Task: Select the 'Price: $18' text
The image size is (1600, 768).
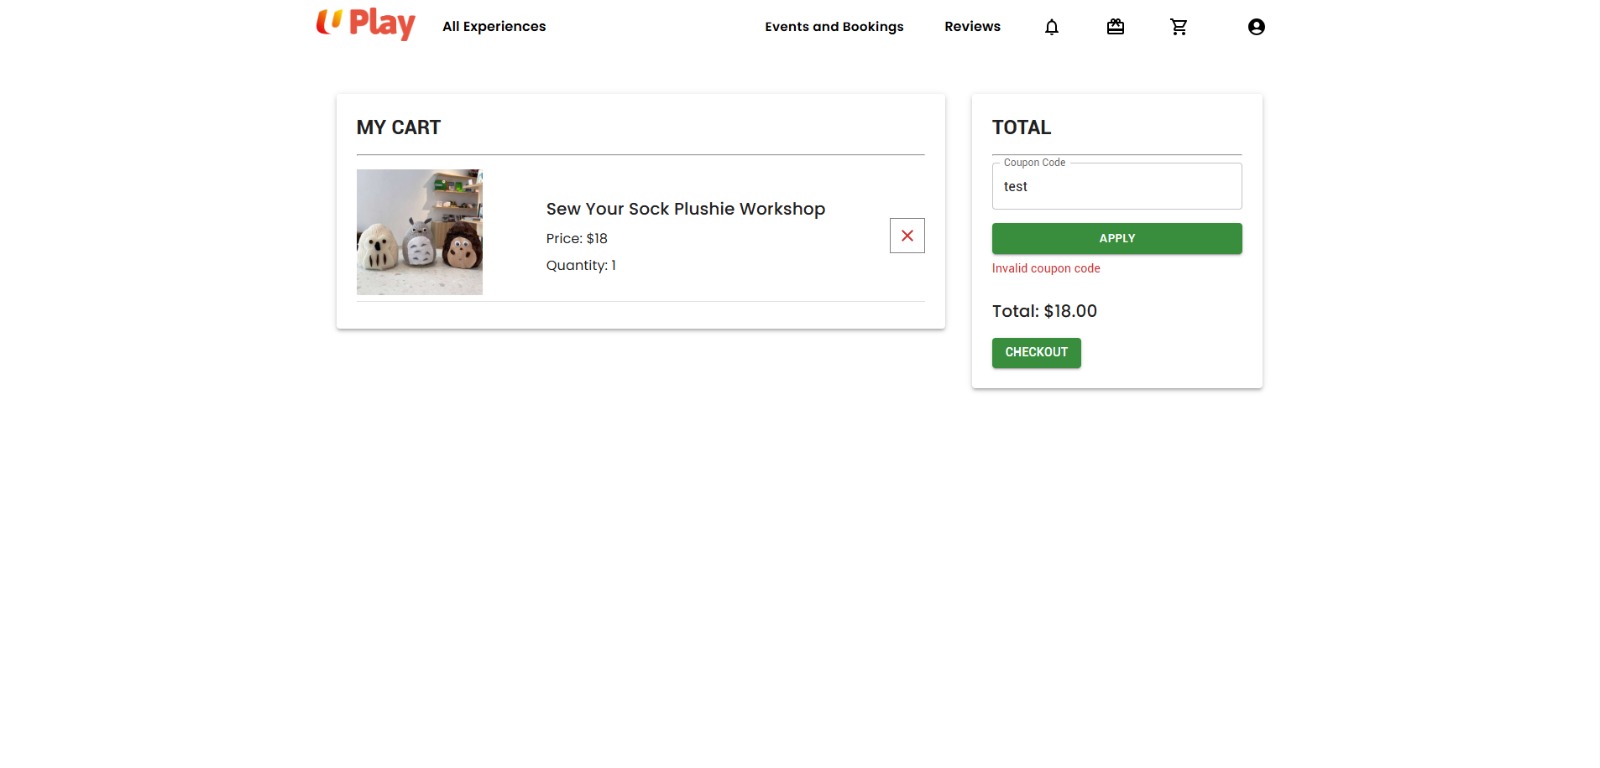Action: pos(577,238)
